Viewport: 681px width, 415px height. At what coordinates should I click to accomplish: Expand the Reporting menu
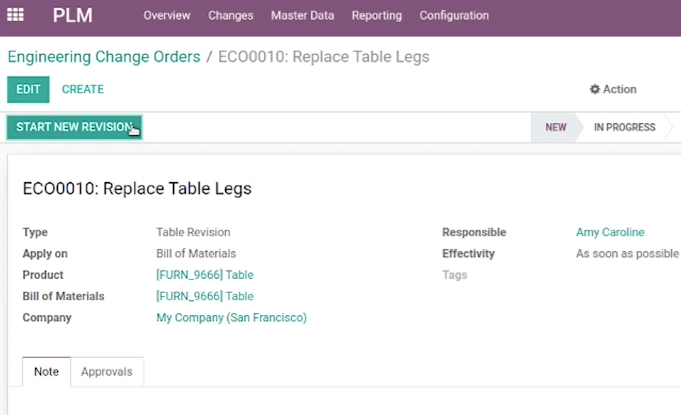(x=377, y=16)
